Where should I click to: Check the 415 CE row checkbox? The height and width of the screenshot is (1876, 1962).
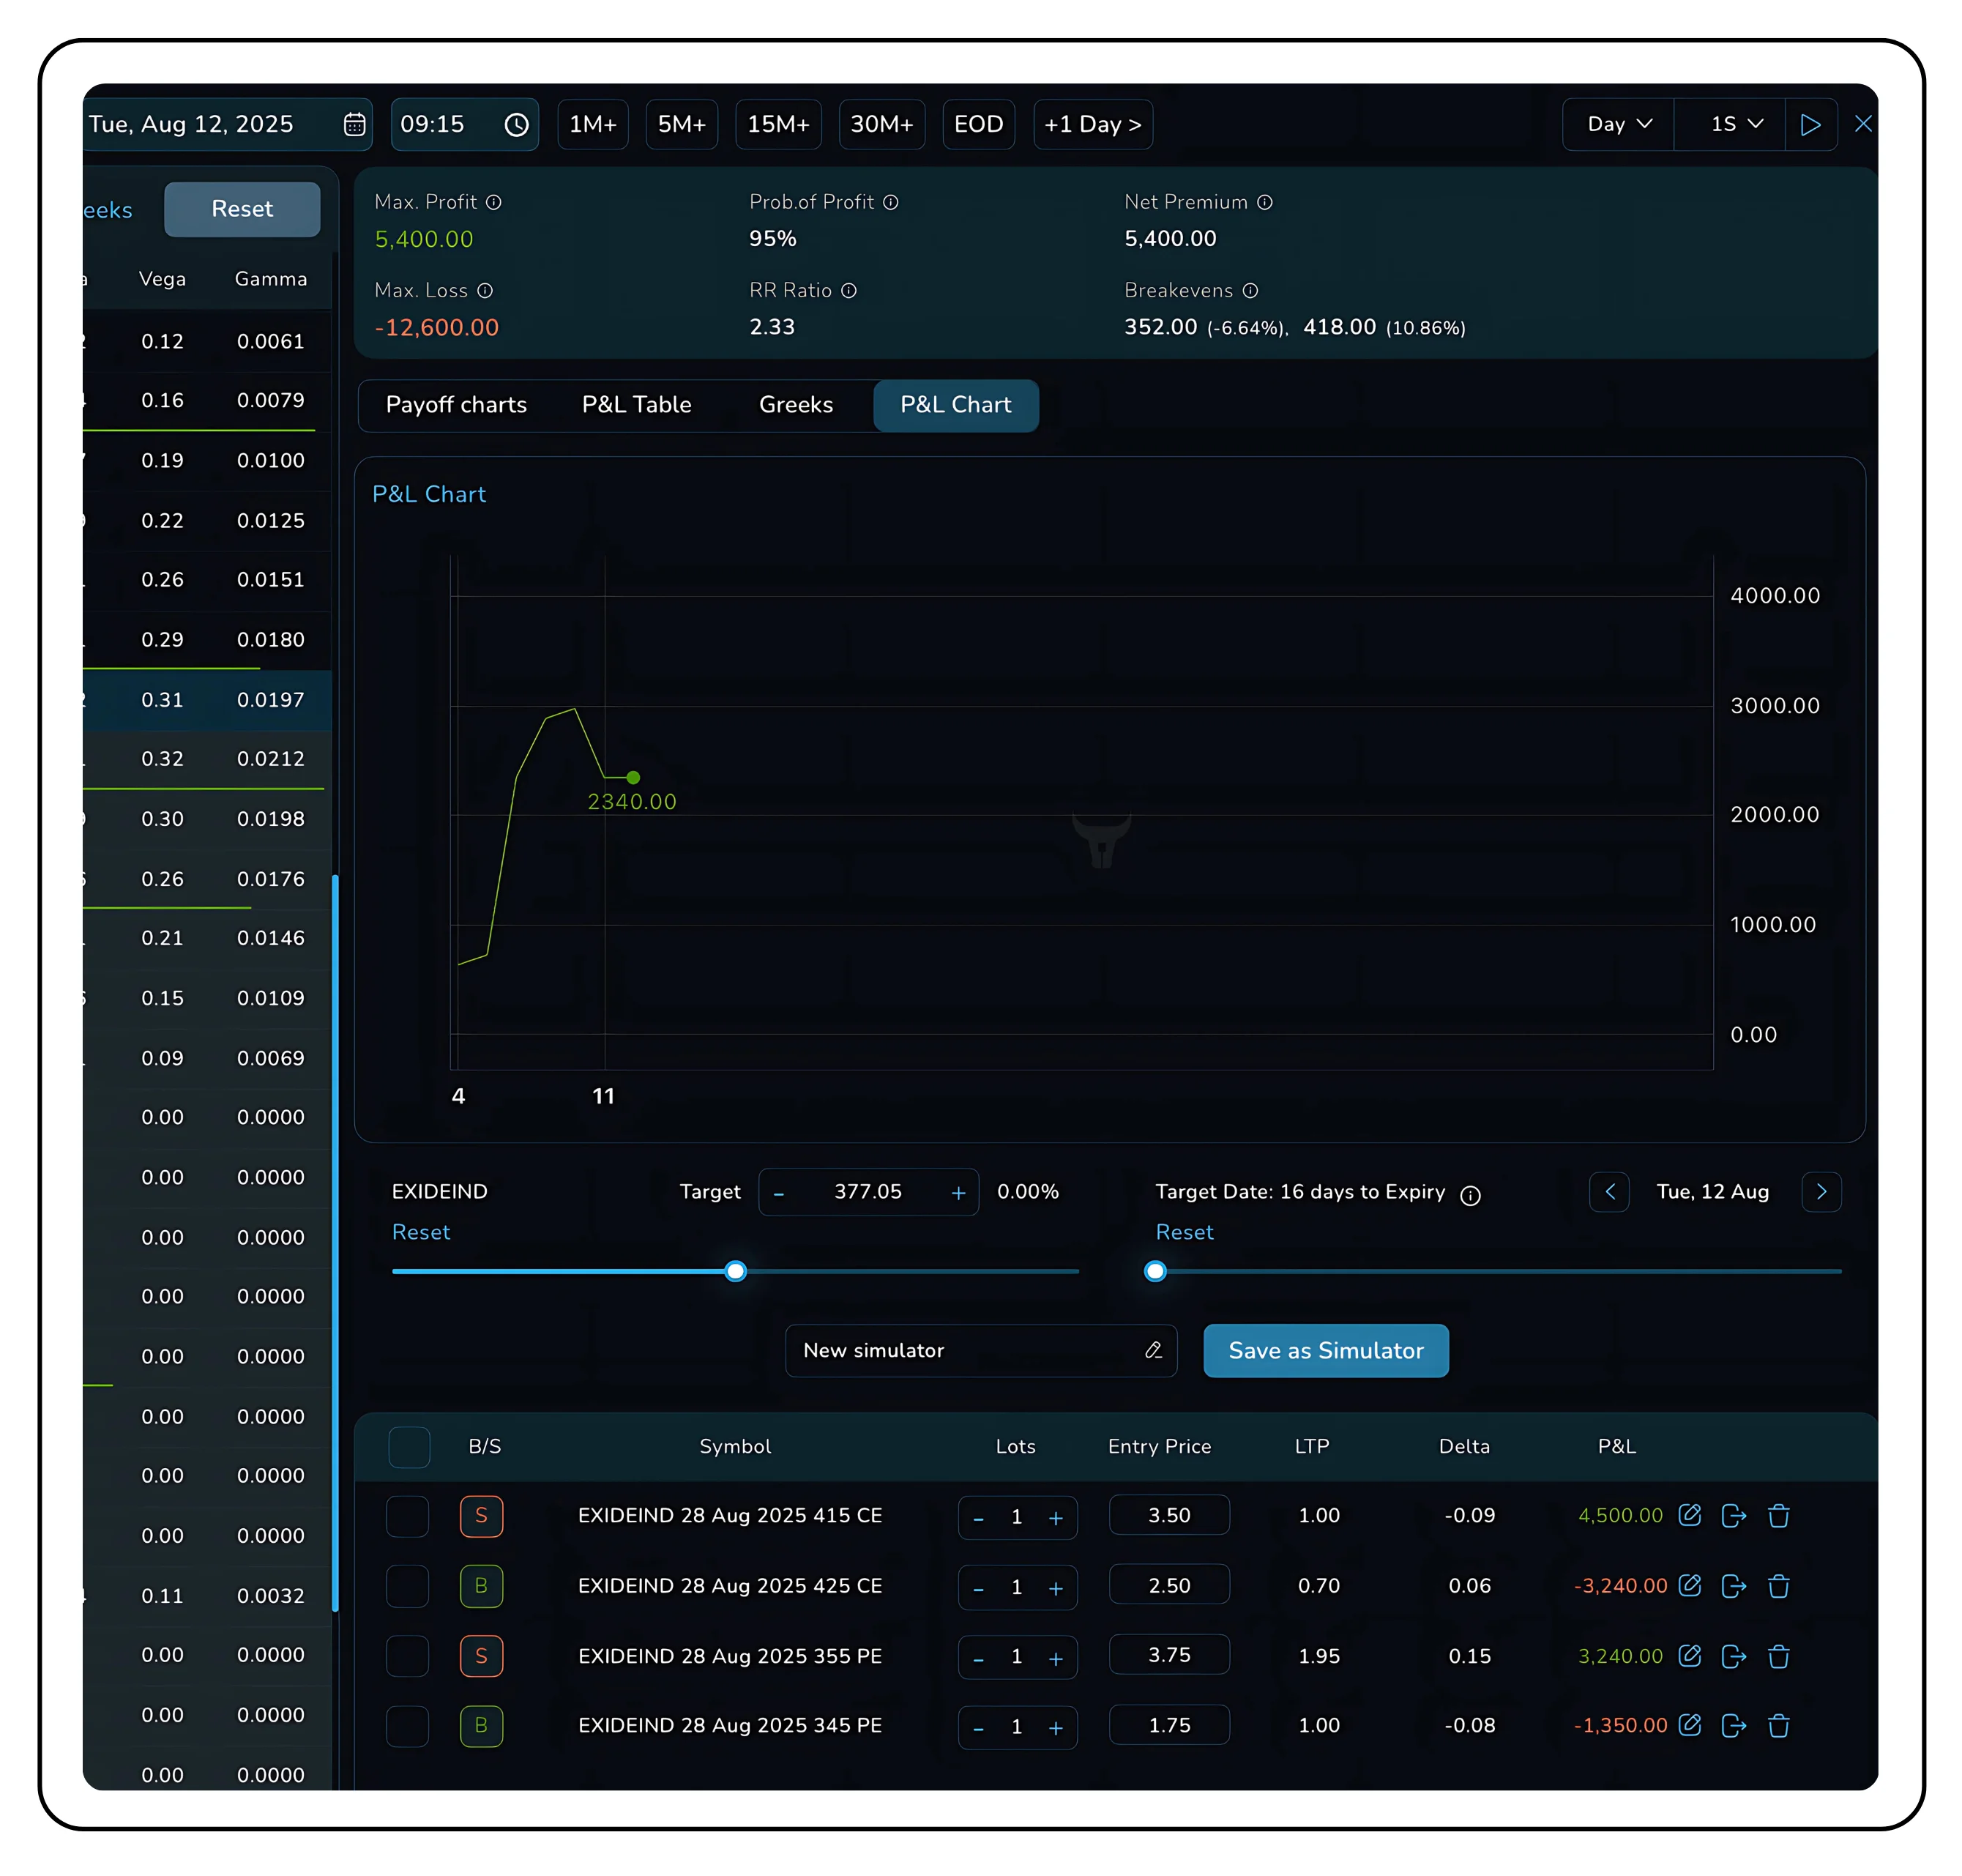[407, 1516]
